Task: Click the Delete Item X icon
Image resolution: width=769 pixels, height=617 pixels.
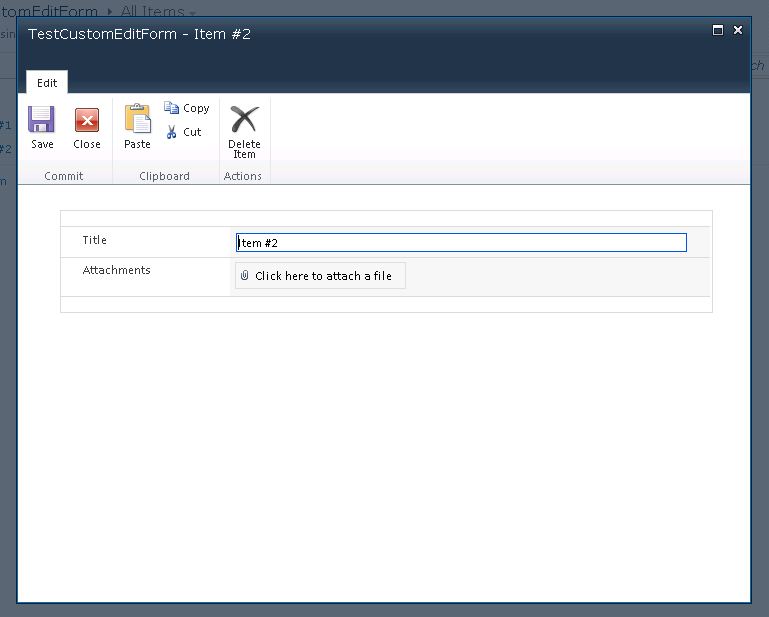Action: (244, 120)
